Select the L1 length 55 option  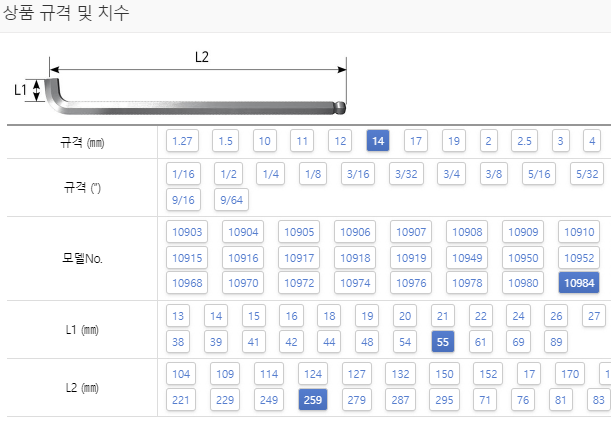(443, 342)
